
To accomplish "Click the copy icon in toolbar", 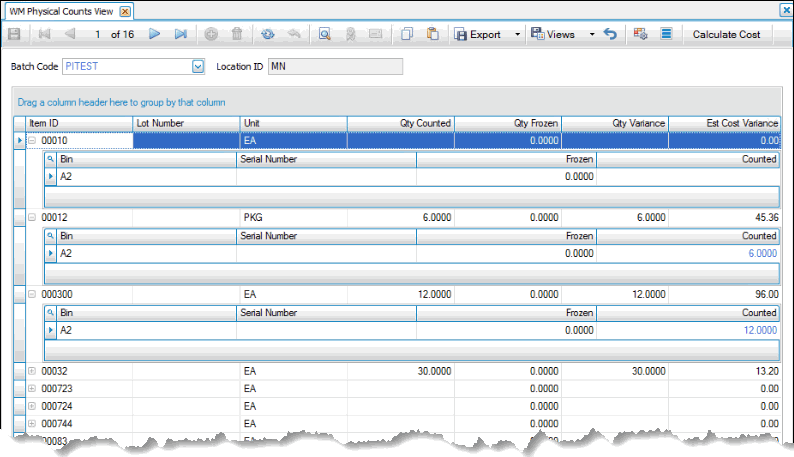I will pyautogui.click(x=407, y=34).
